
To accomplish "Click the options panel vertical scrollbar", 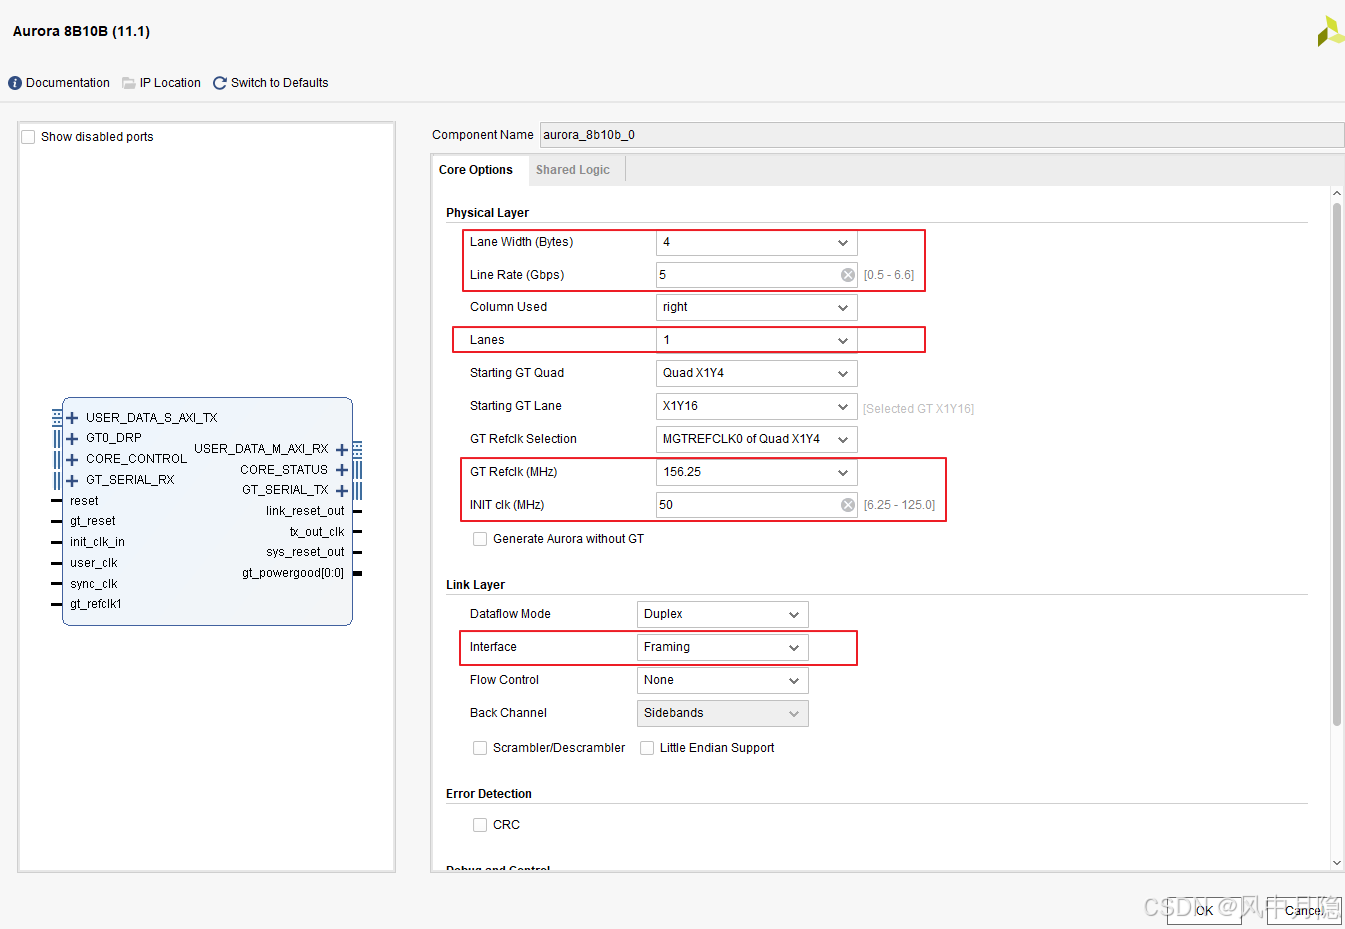I will click(x=1337, y=464).
